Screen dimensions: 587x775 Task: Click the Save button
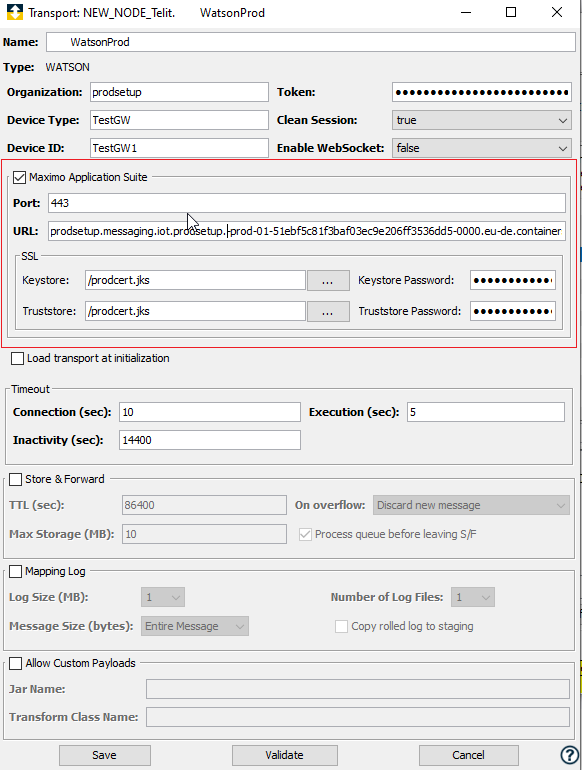coord(105,755)
